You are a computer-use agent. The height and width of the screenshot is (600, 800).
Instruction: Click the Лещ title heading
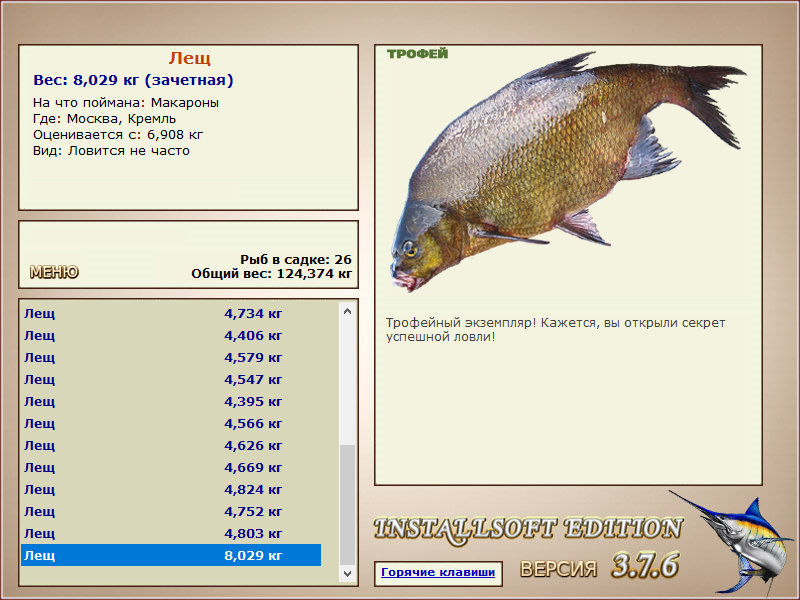(189, 58)
